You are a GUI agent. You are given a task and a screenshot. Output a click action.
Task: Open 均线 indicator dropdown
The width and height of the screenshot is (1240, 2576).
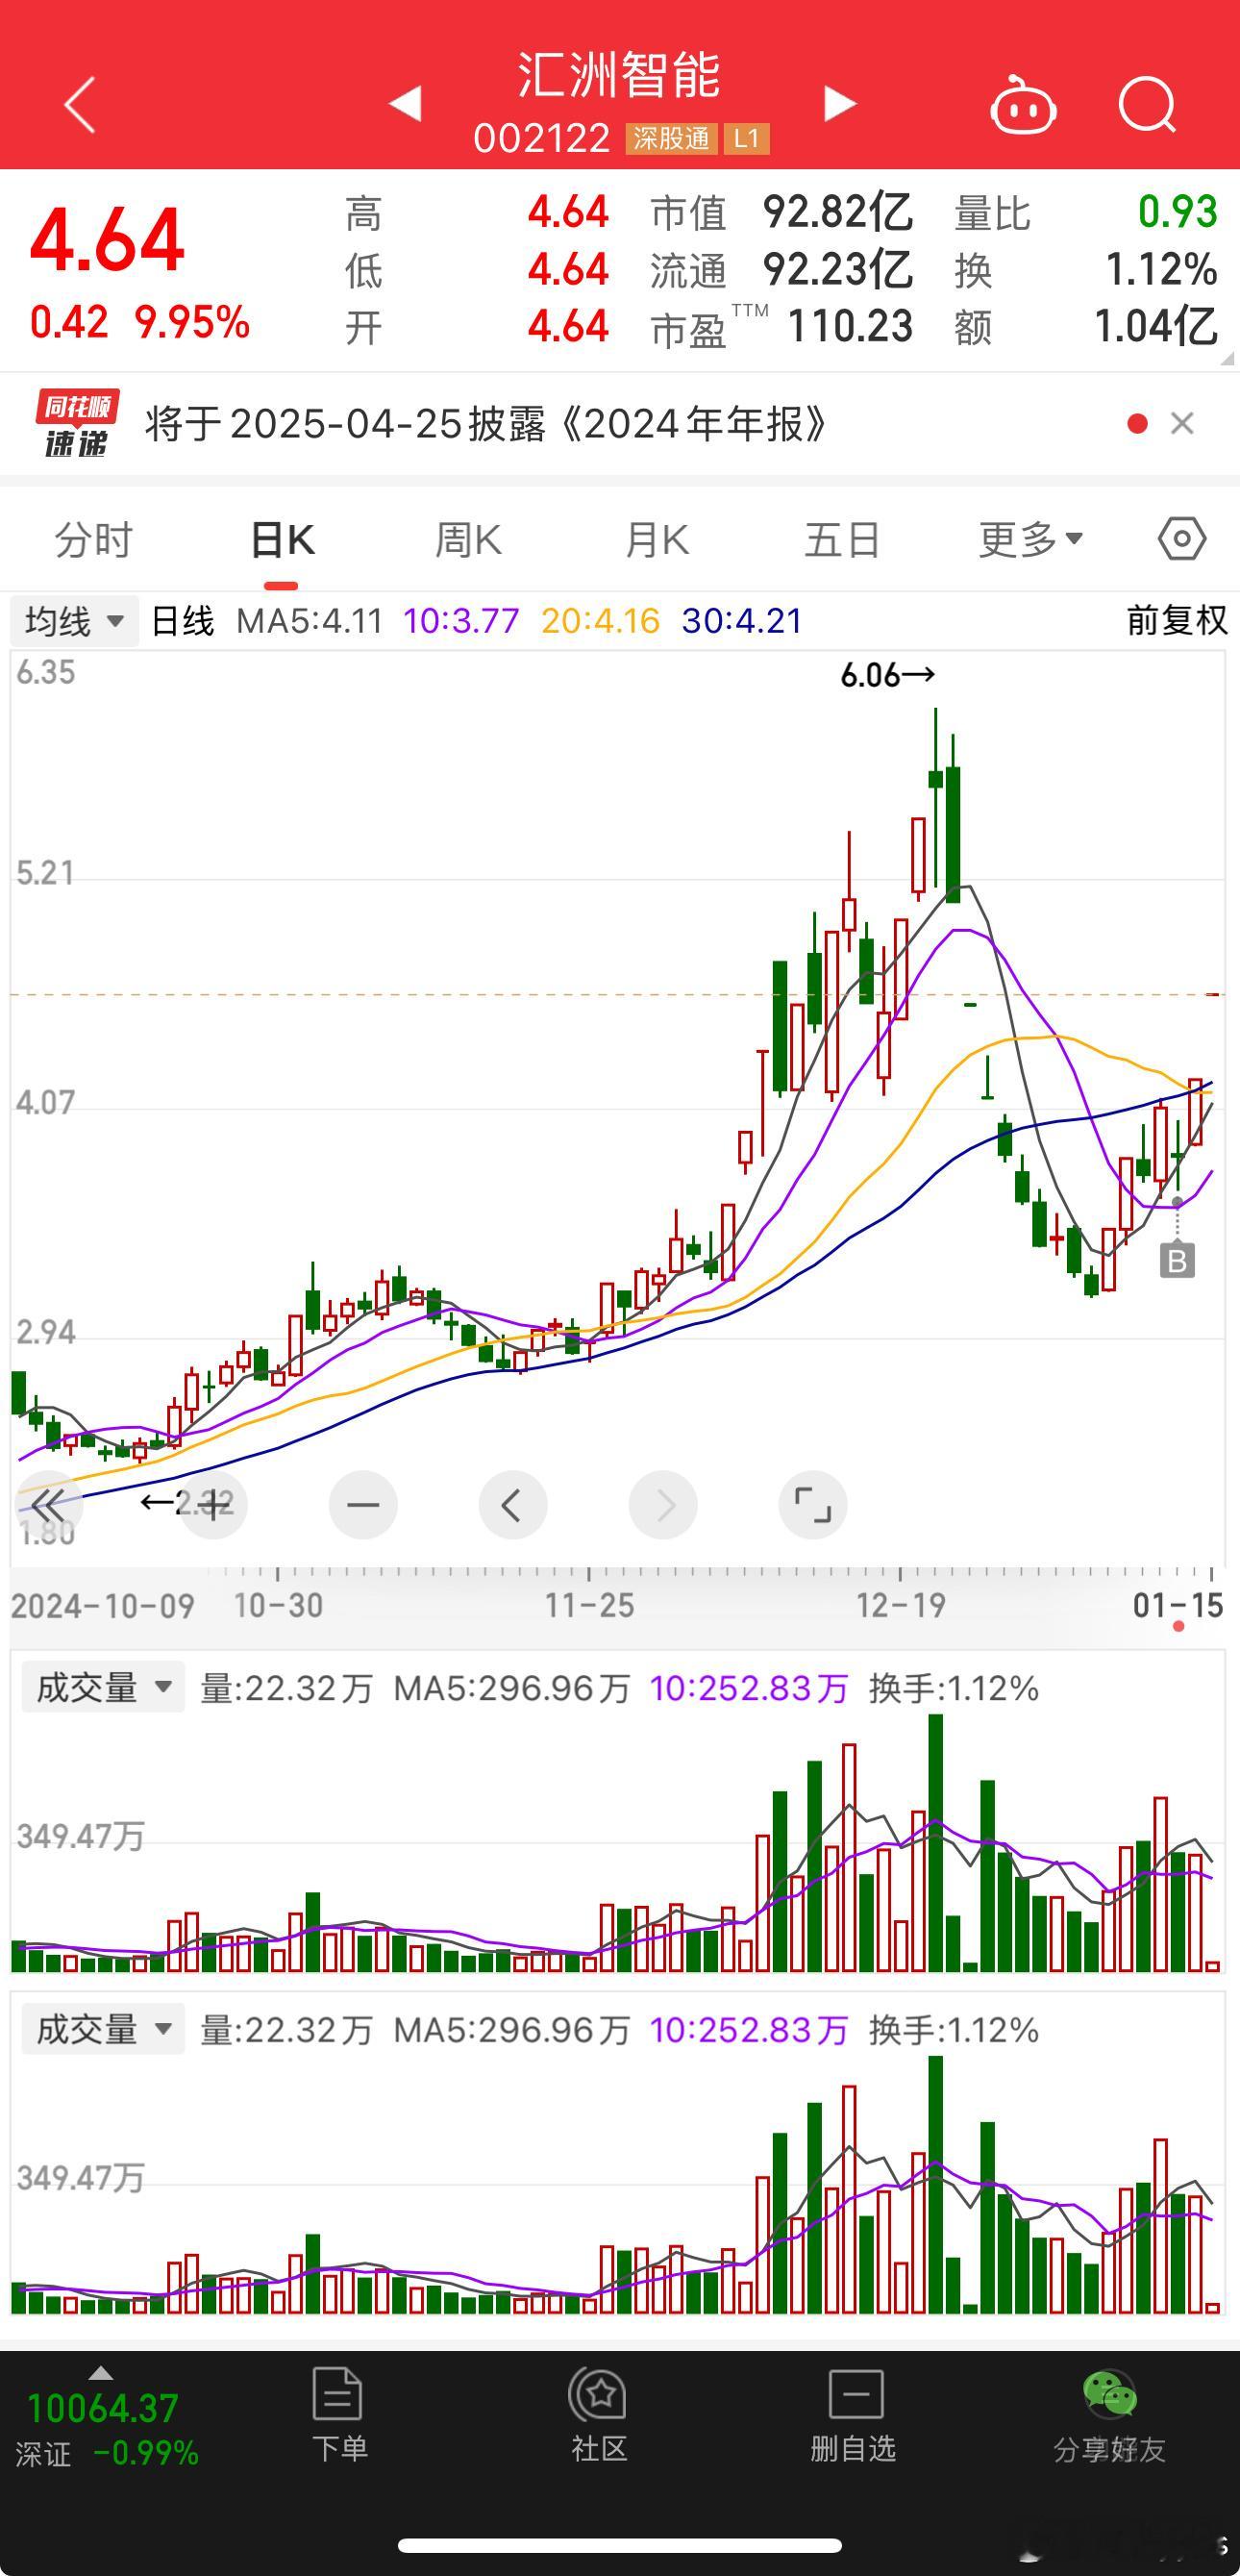click(x=74, y=621)
